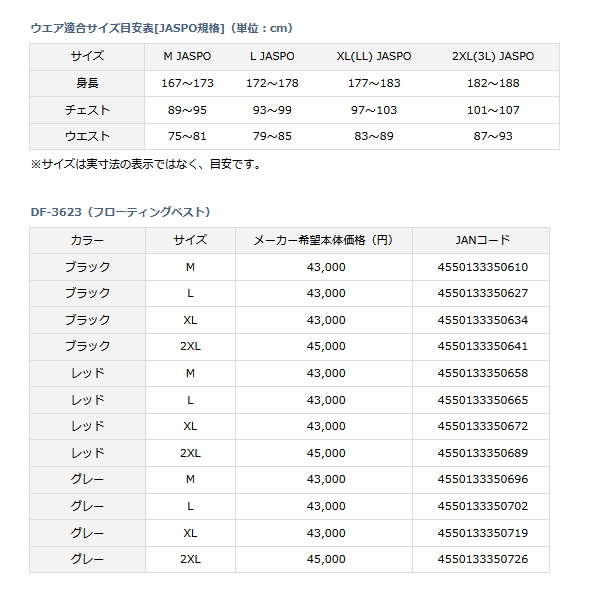Click JAN code 4550133350610

pyautogui.click(x=483, y=267)
